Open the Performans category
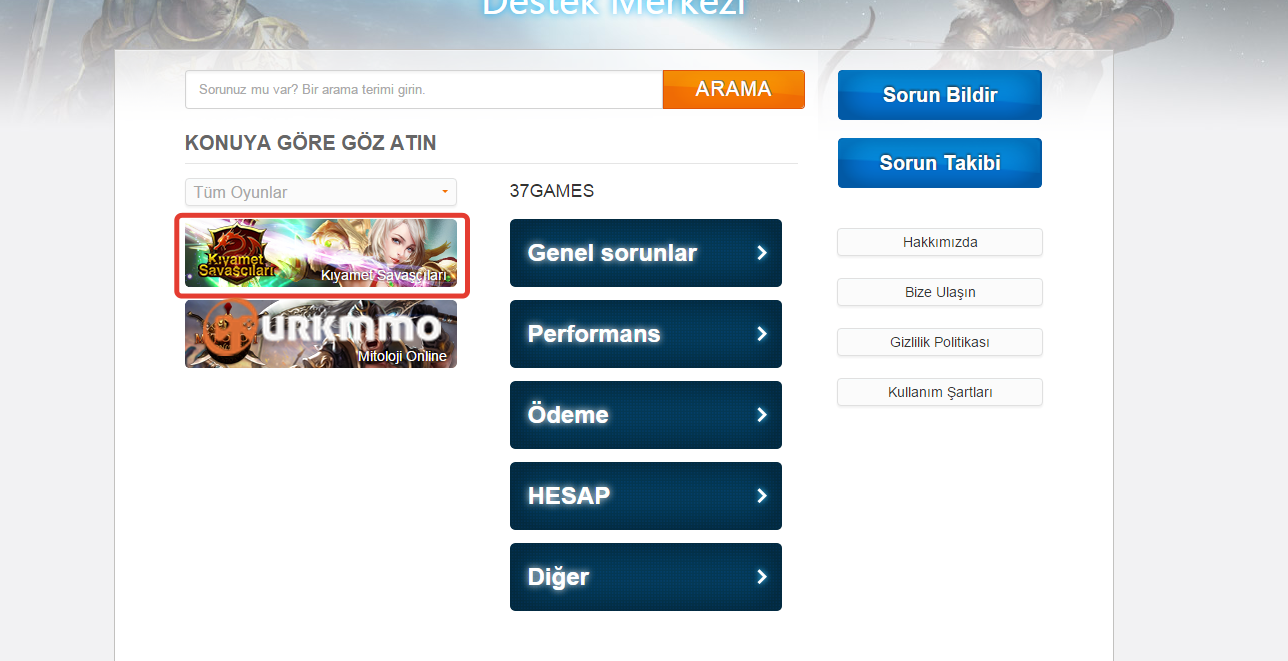Image resolution: width=1288 pixels, height=661 pixels. coord(646,334)
